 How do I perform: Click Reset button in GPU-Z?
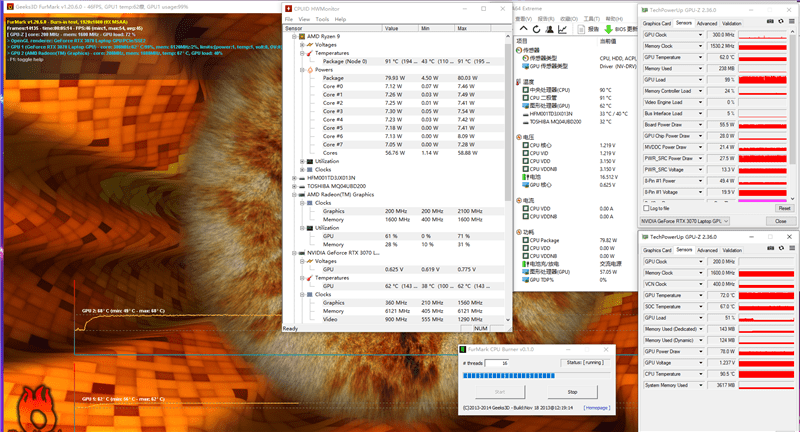coord(784,208)
